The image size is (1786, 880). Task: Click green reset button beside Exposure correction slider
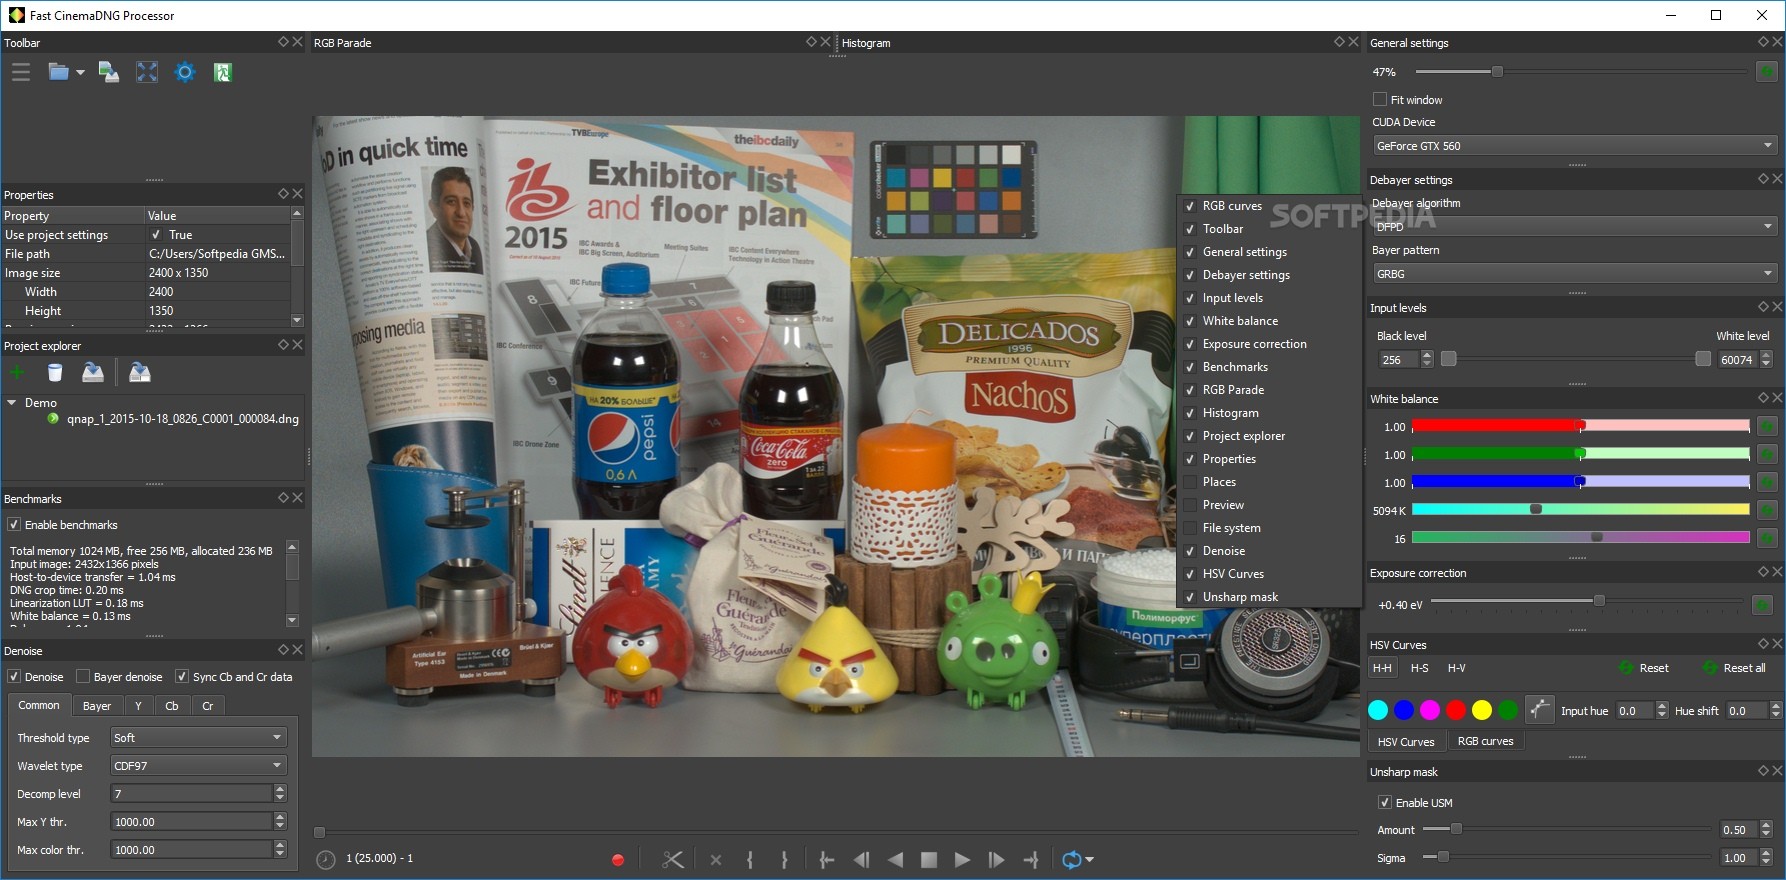pos(1762,605)
